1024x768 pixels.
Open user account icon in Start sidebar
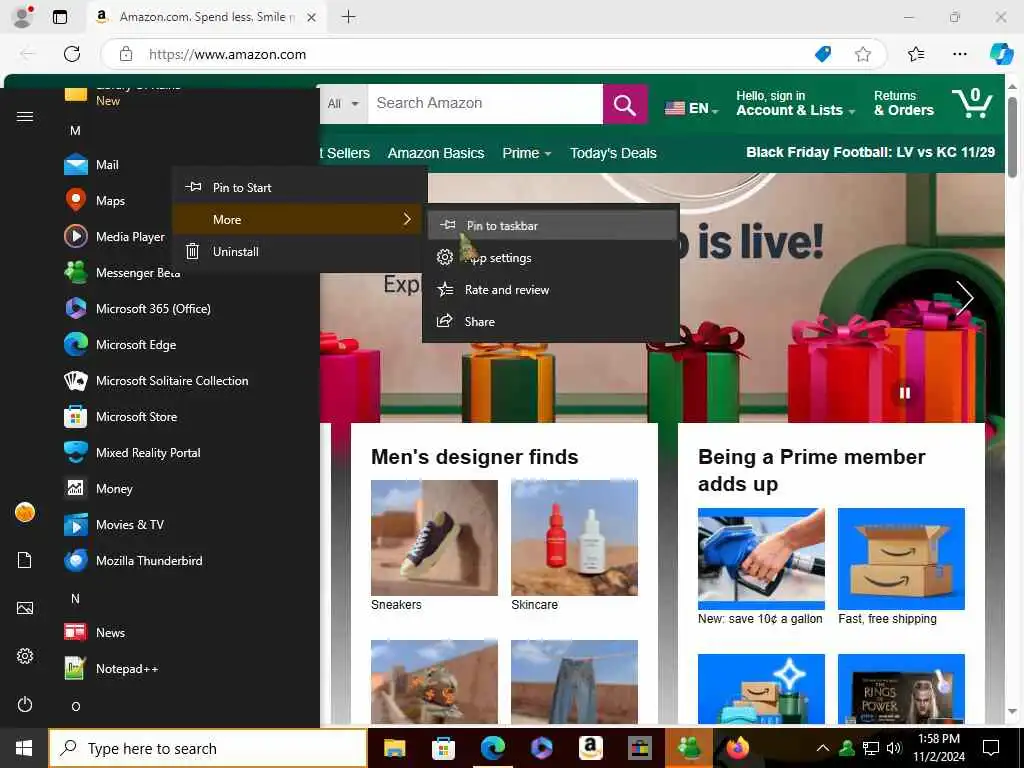tap(25, 513)
